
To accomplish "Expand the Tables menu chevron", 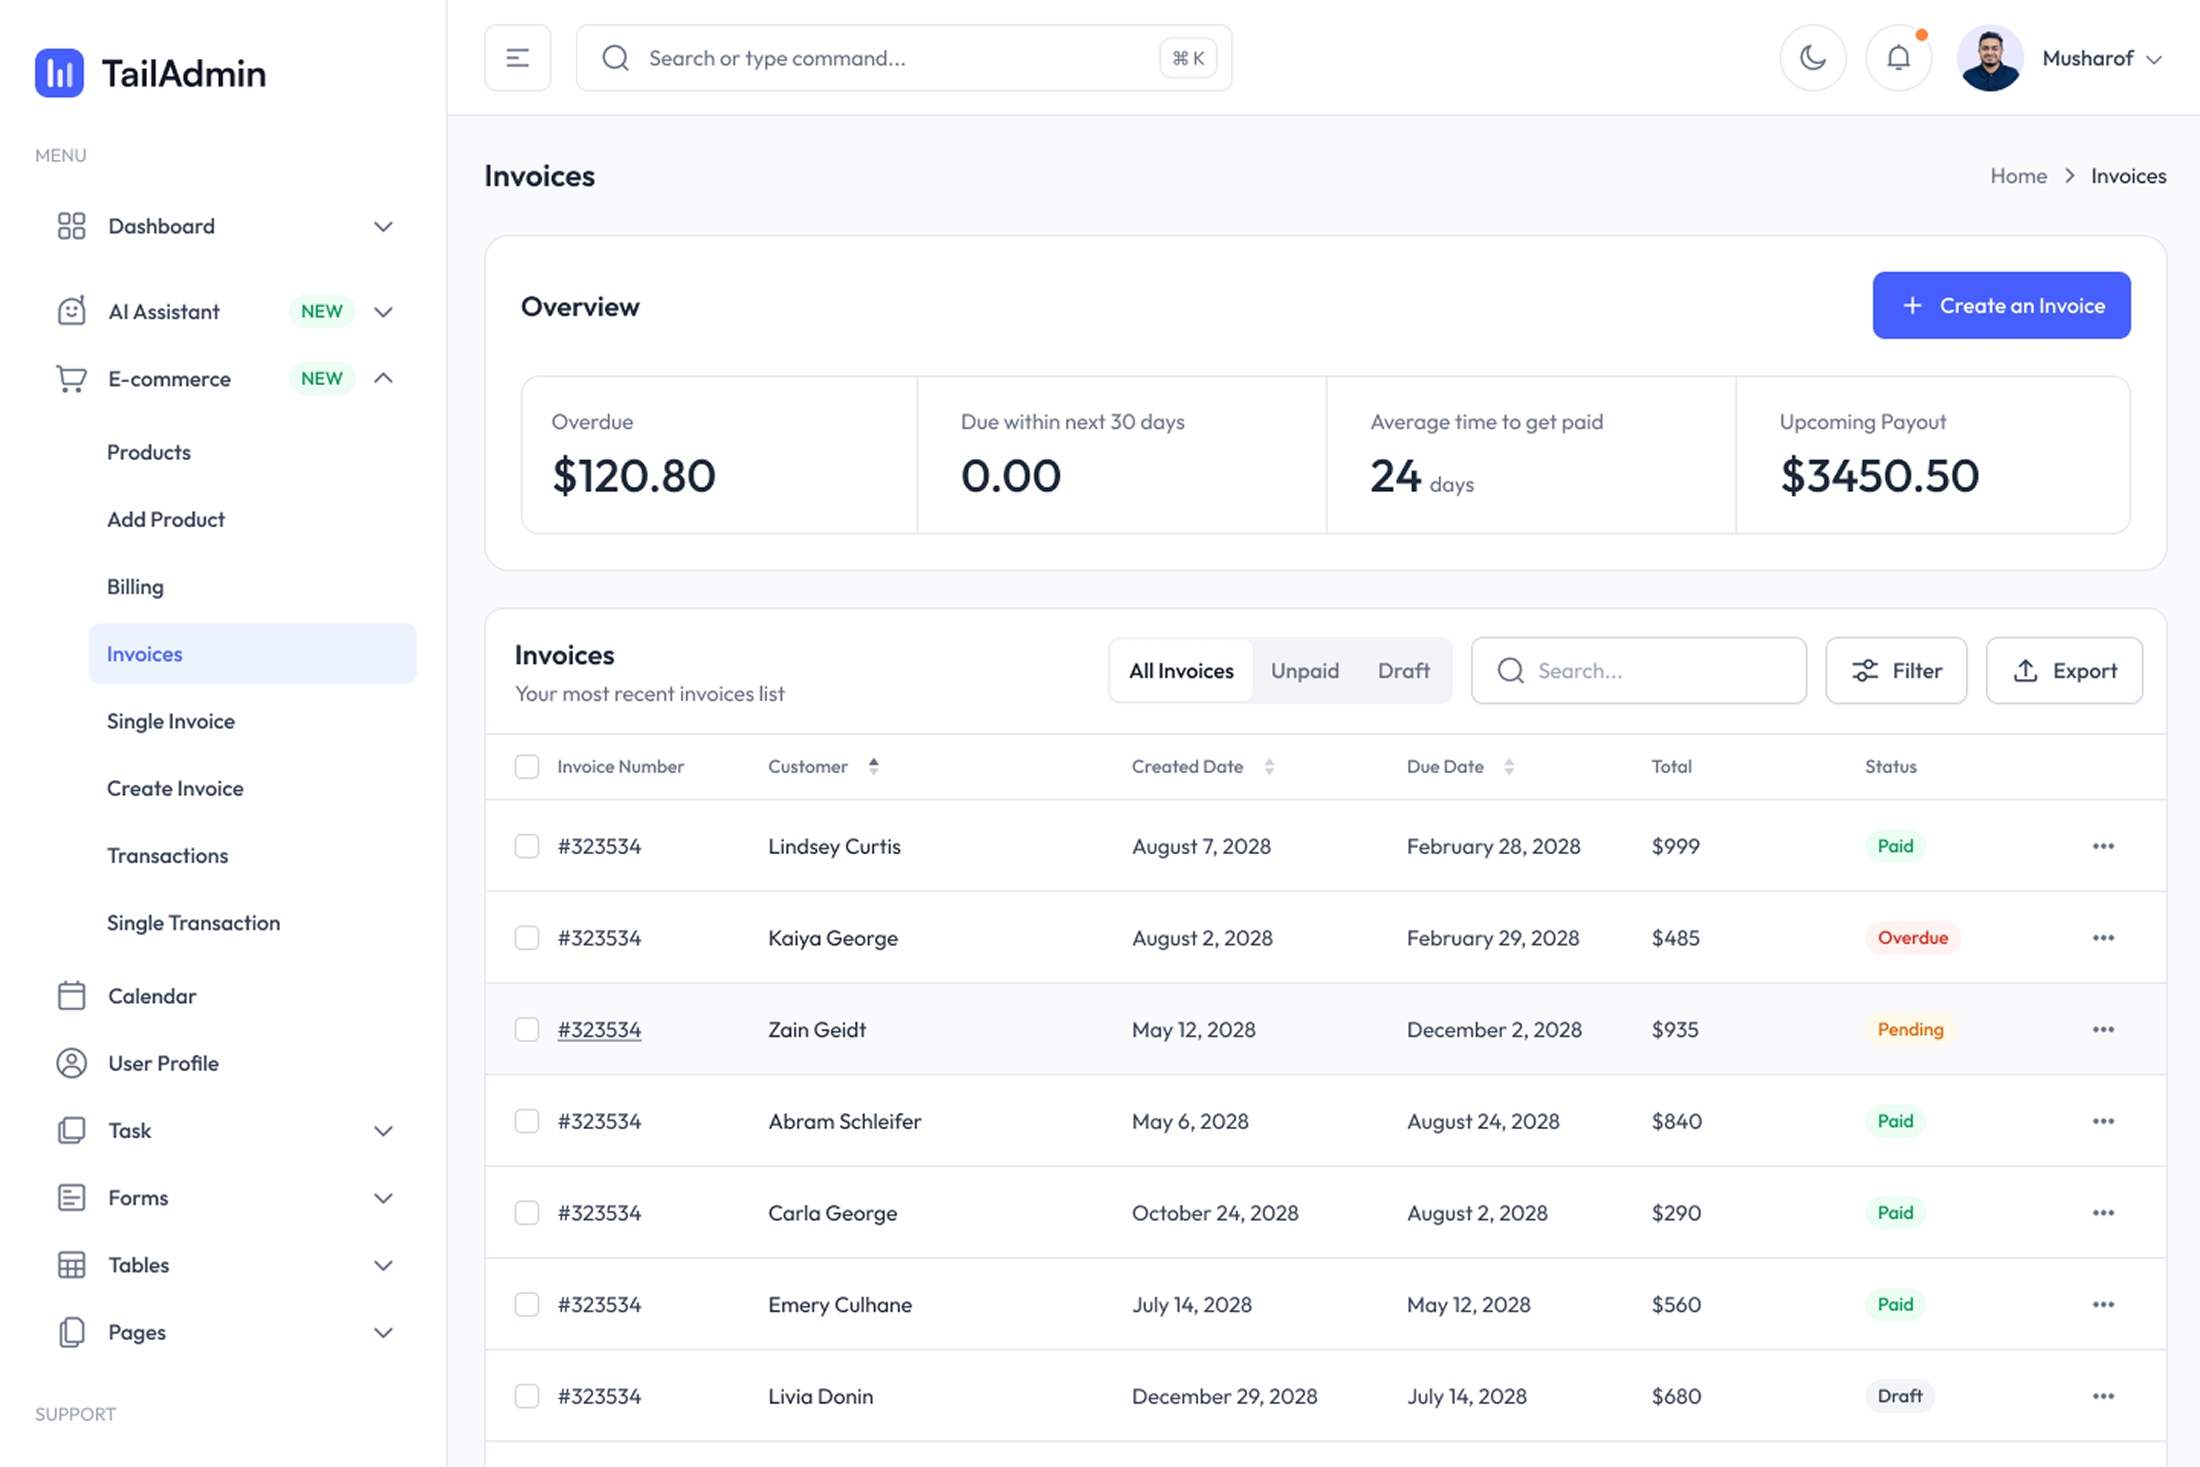I will click(383, 1265).
